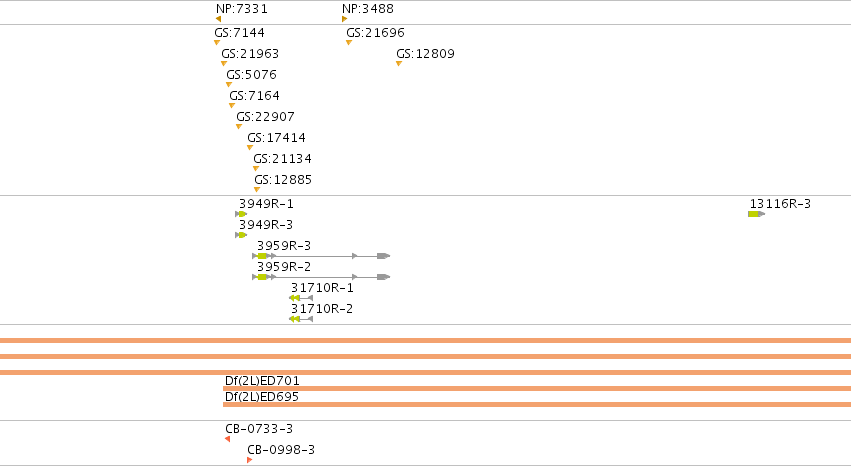The width and height of the screenshot is (851, 466).
Task: Click the CB-0733-3 text label
Action: tap(259, 429)
